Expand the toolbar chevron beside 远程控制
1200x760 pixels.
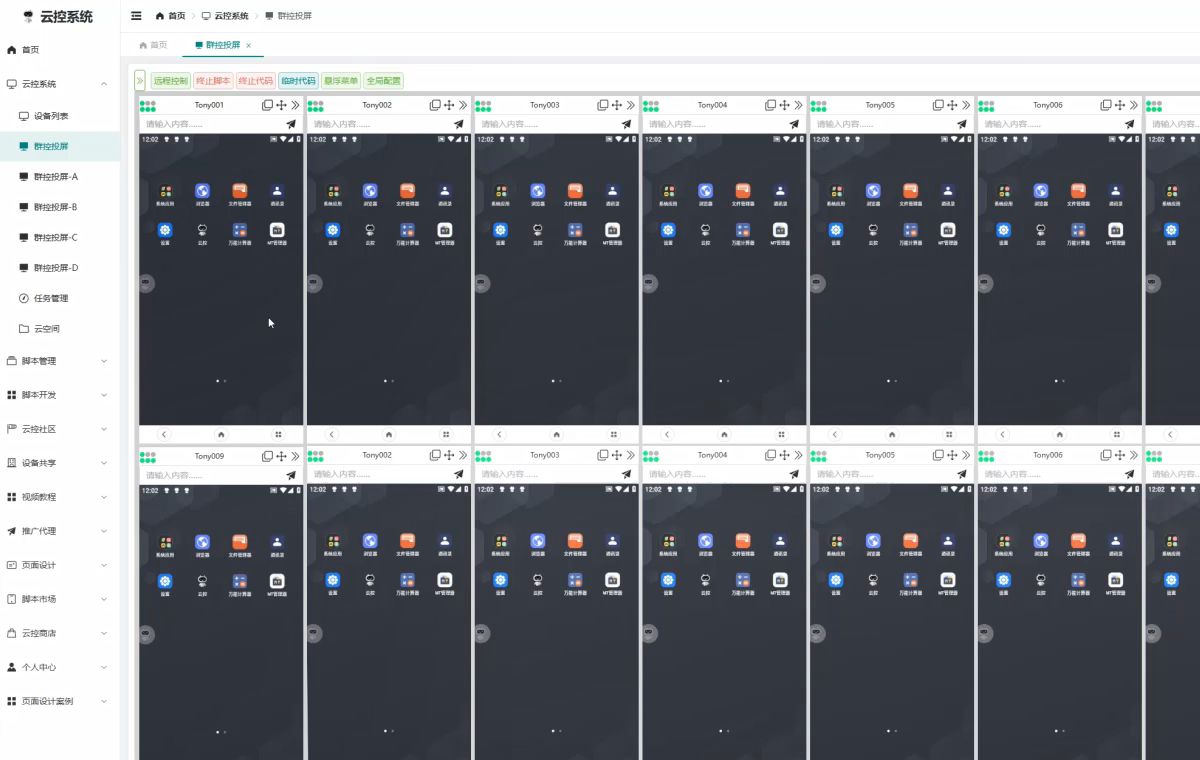(140, 81)
